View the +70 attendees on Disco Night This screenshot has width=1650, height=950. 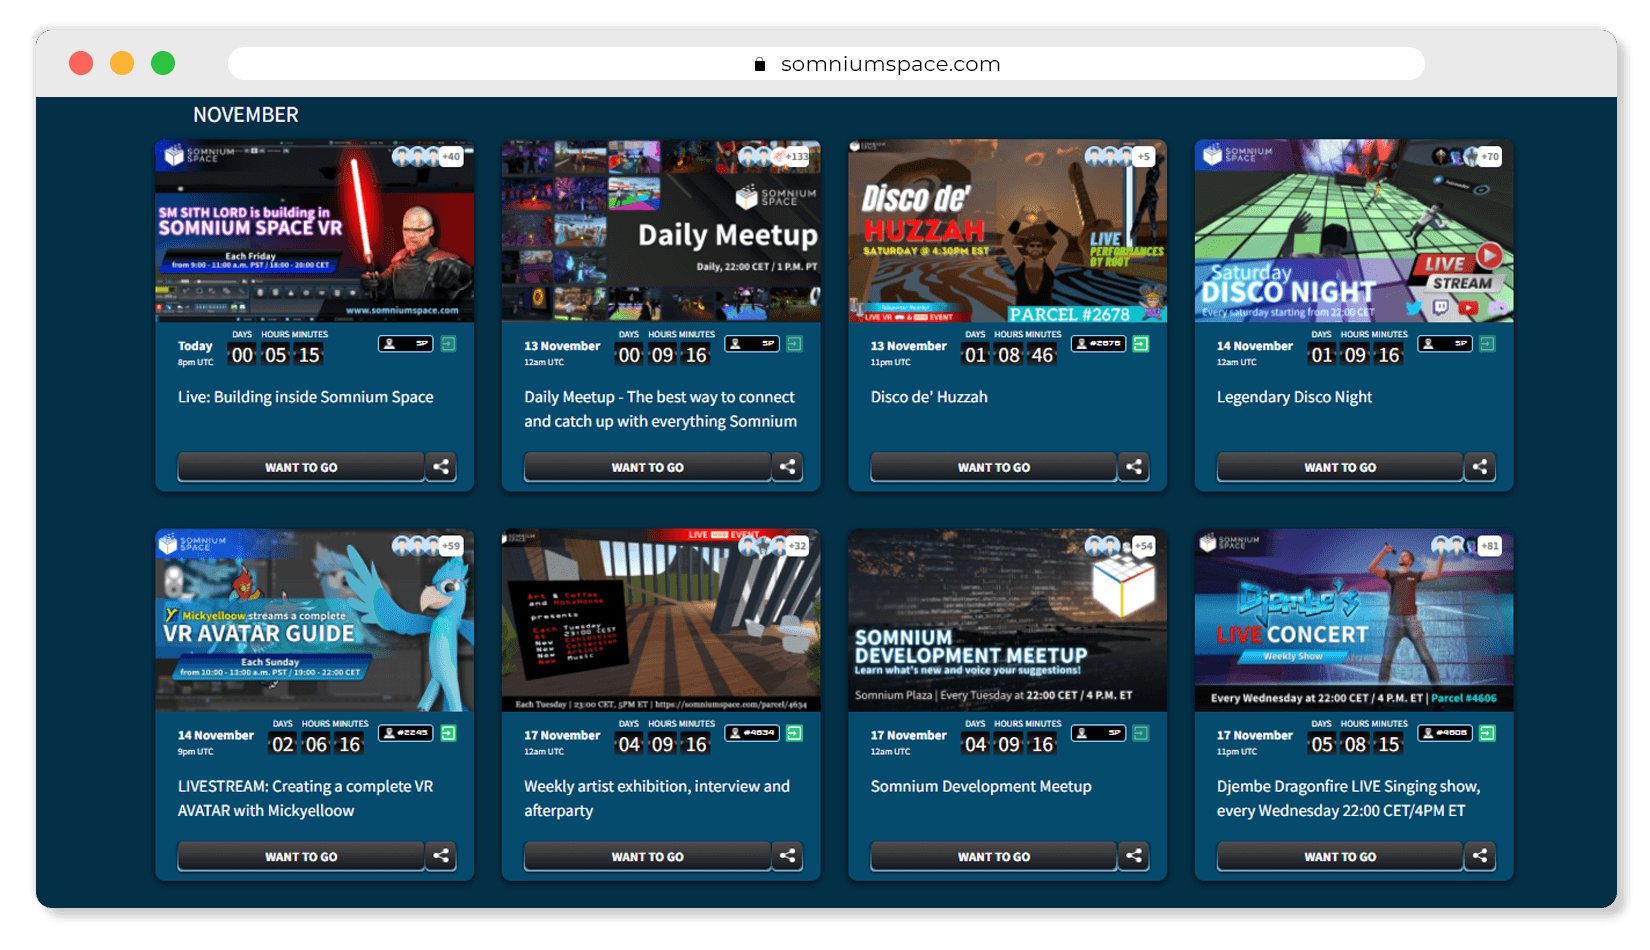point(1490,157)
